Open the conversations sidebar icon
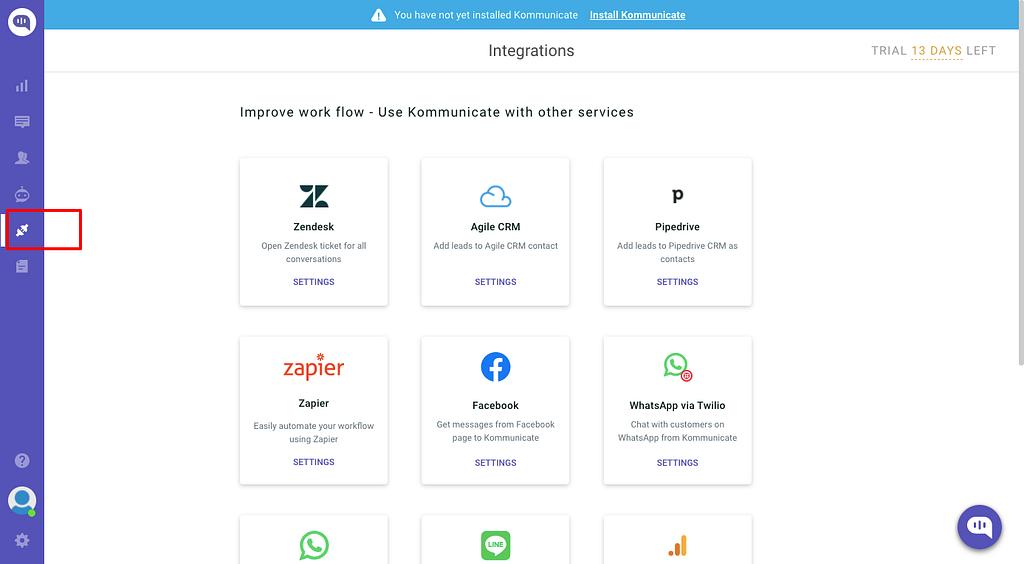This screenshot has width=1024, height=564. 22,122
